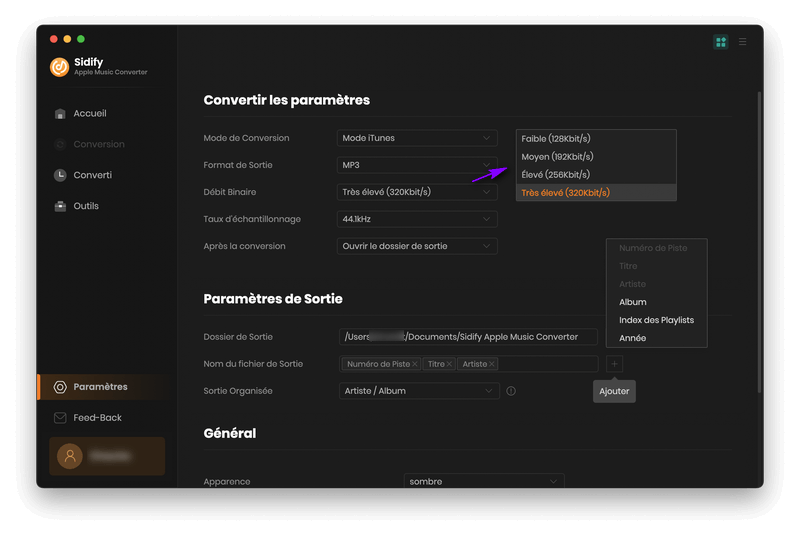This screenshot has width=800, height=536.
Task: Expand the Mode de Conversion dropdown
Action: point(417,138)
